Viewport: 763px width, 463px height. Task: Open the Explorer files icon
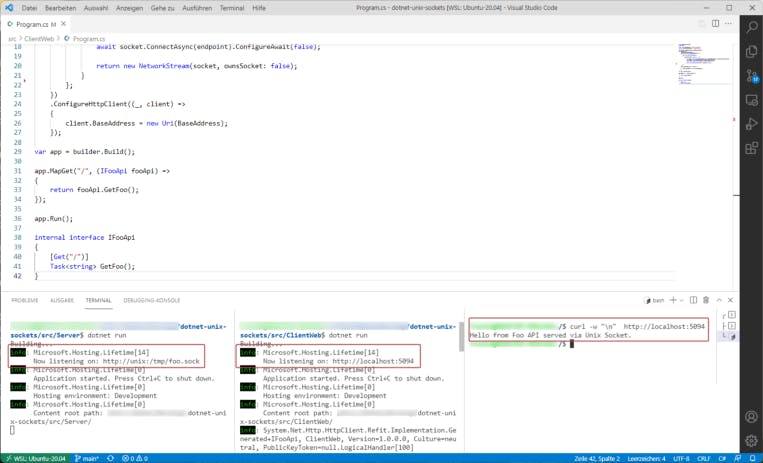tap(752, 51)
